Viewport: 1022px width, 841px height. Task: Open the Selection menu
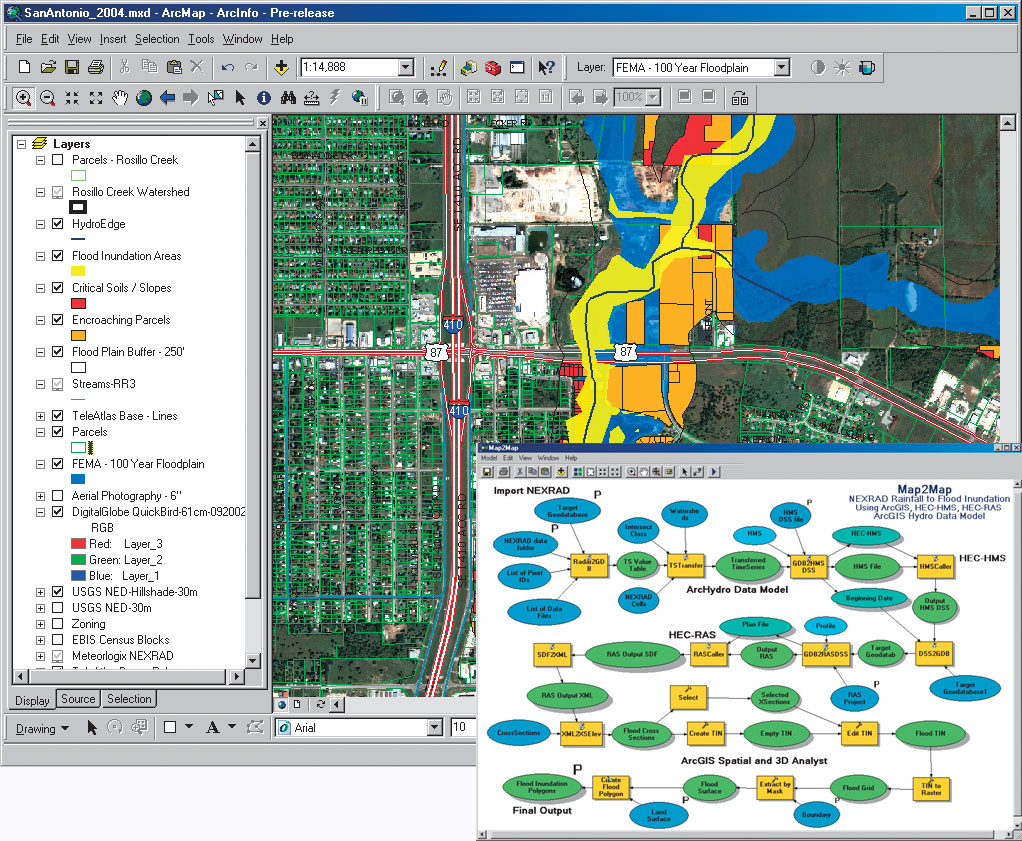tap(157, 39)
